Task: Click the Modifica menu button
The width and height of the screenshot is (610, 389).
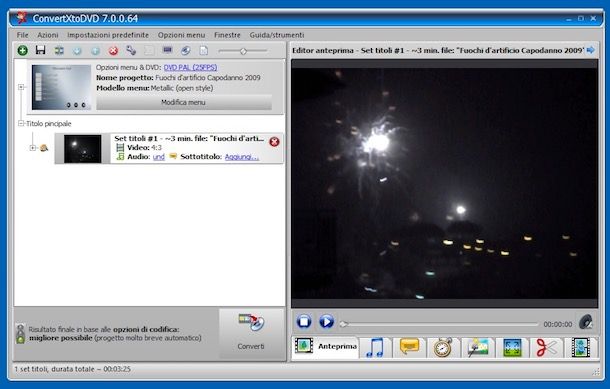Action: pyautogui.click(x=184, y=102)
